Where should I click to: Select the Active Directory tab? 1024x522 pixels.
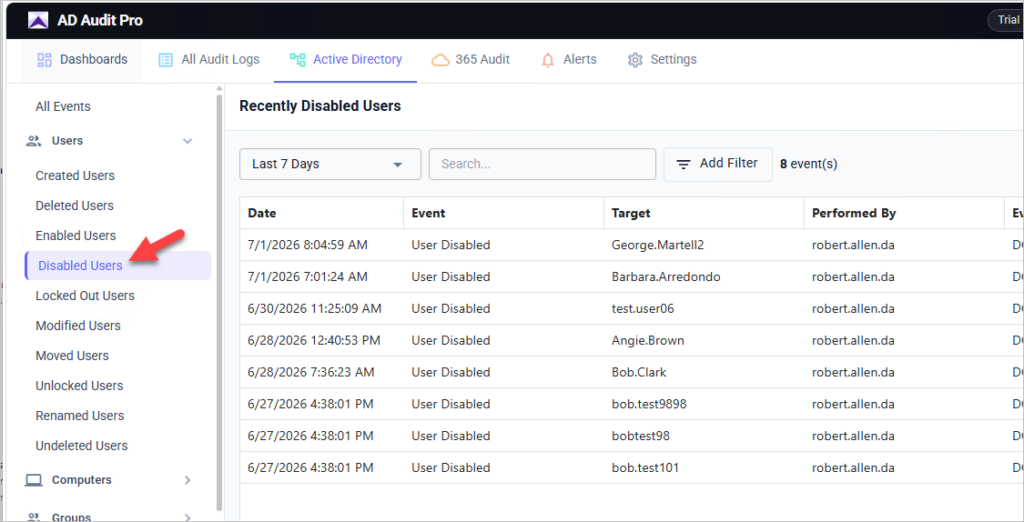pyautogui.click(x=345, y=59)
